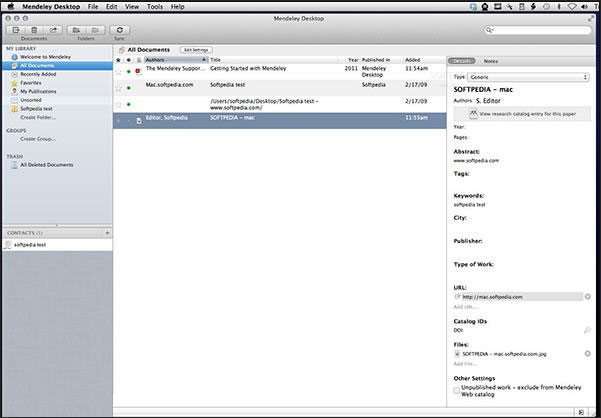Open the volume menu bar icon
The width and height of the screenshot is (601, 418).
pyautogui.click(x=584, y=7)
